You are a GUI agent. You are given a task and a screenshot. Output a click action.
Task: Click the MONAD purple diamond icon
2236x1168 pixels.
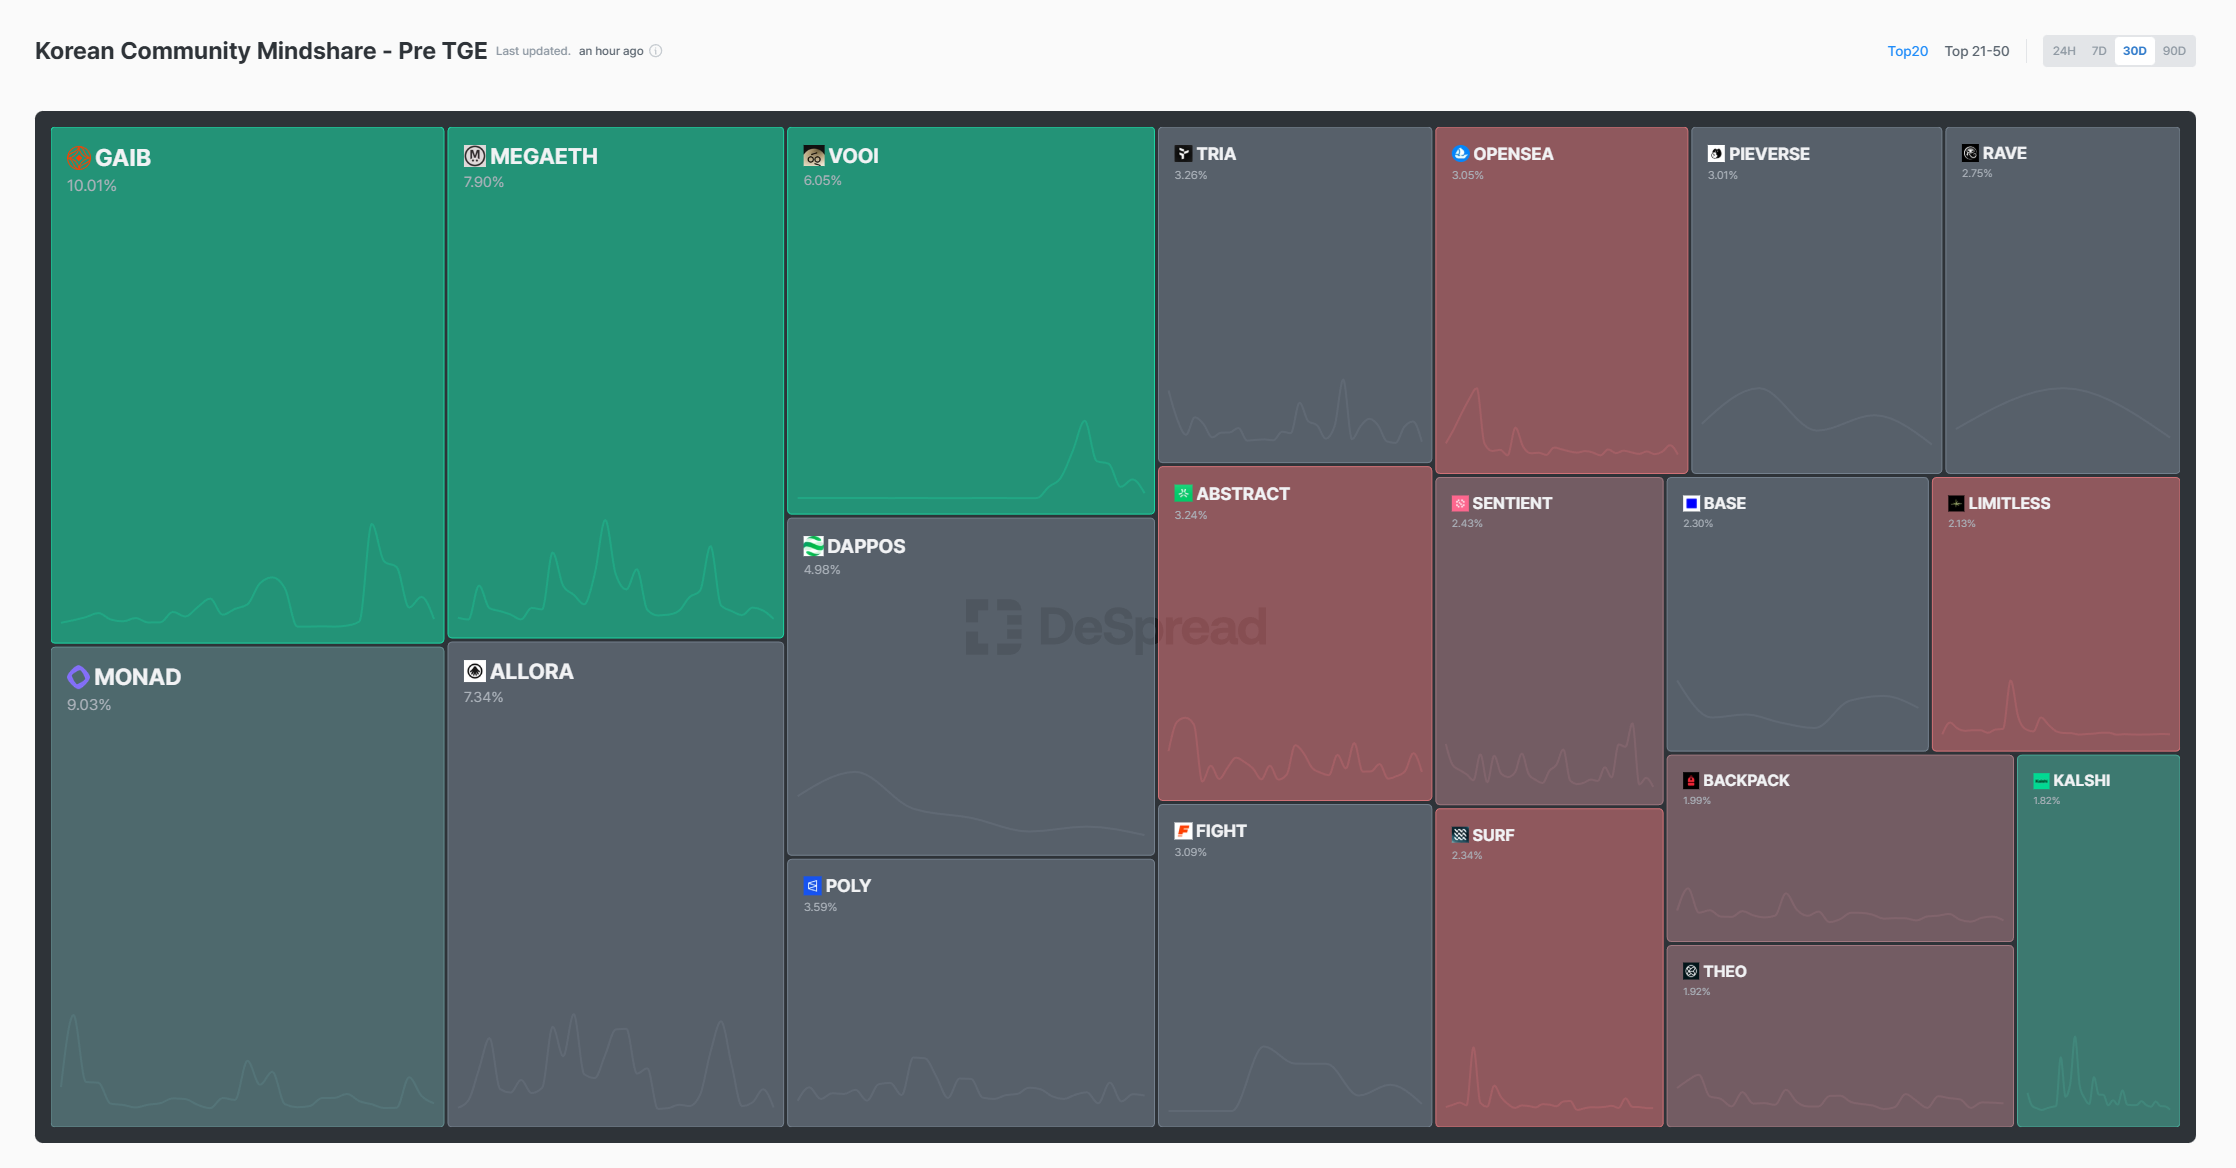click(78, 677)
